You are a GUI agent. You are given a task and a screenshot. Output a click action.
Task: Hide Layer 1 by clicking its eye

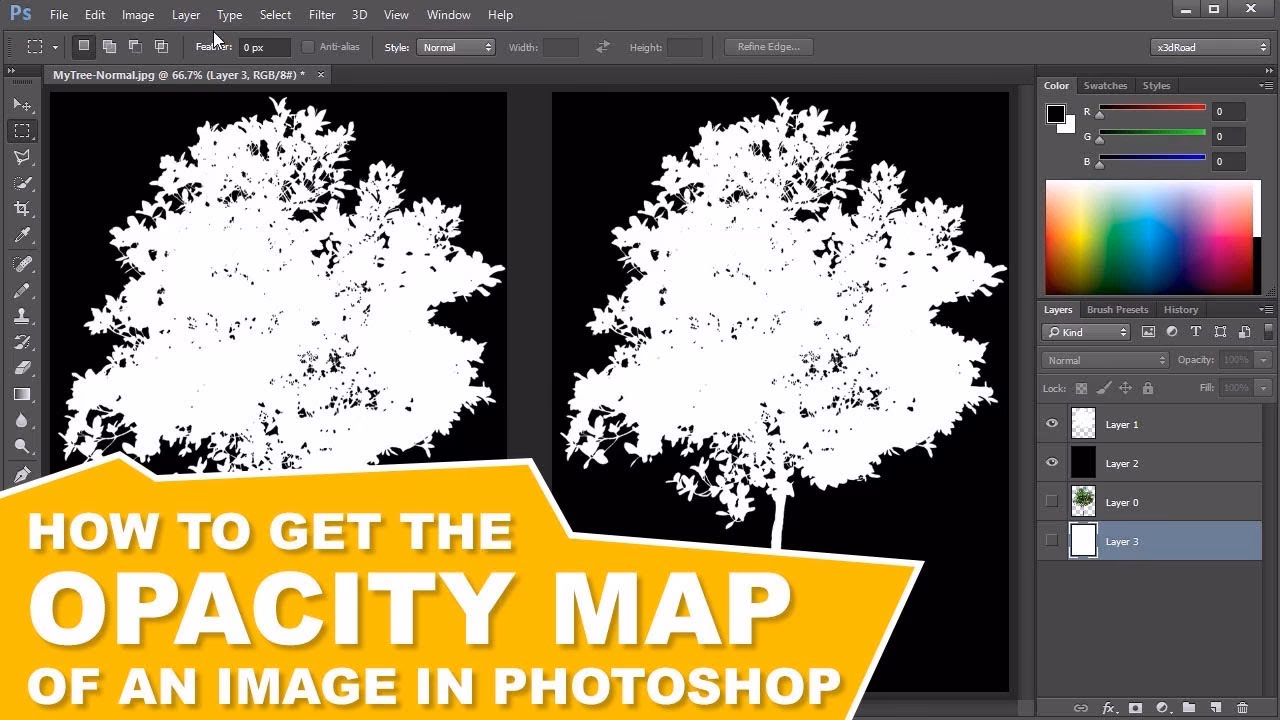(1051, 423)
